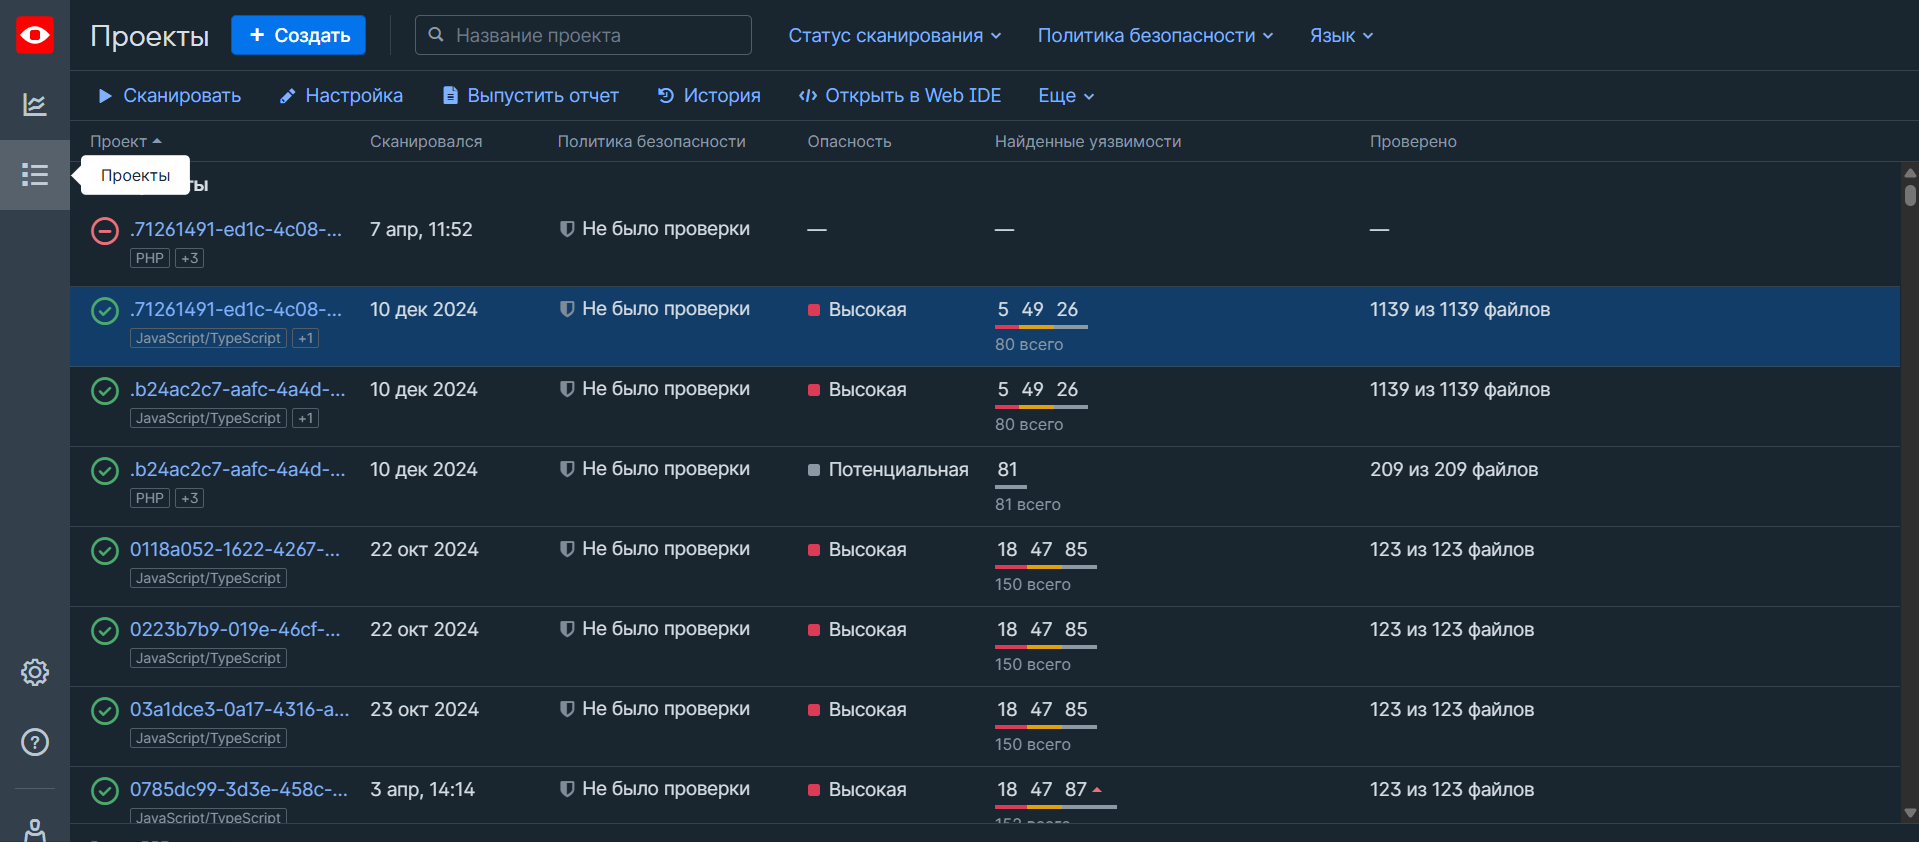Open the analytics chart sidebar icon
Image resolution: width=1919 pixels, height=842 pixels.
pyautogui.click(x=34, y=105)
